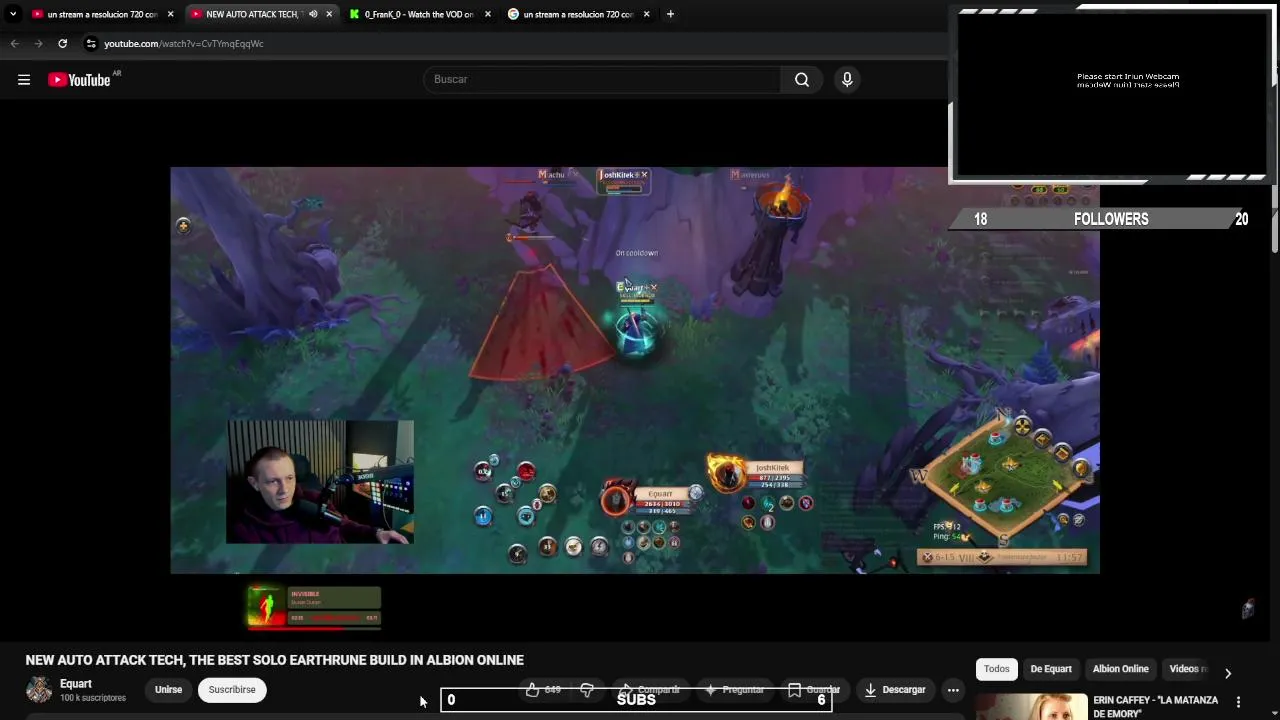Viewport: 1280px width, 720px height.
Task: Open options menu for ERIN CAFFEY video
Action: pyautogui.click(x=1238, y=702)
